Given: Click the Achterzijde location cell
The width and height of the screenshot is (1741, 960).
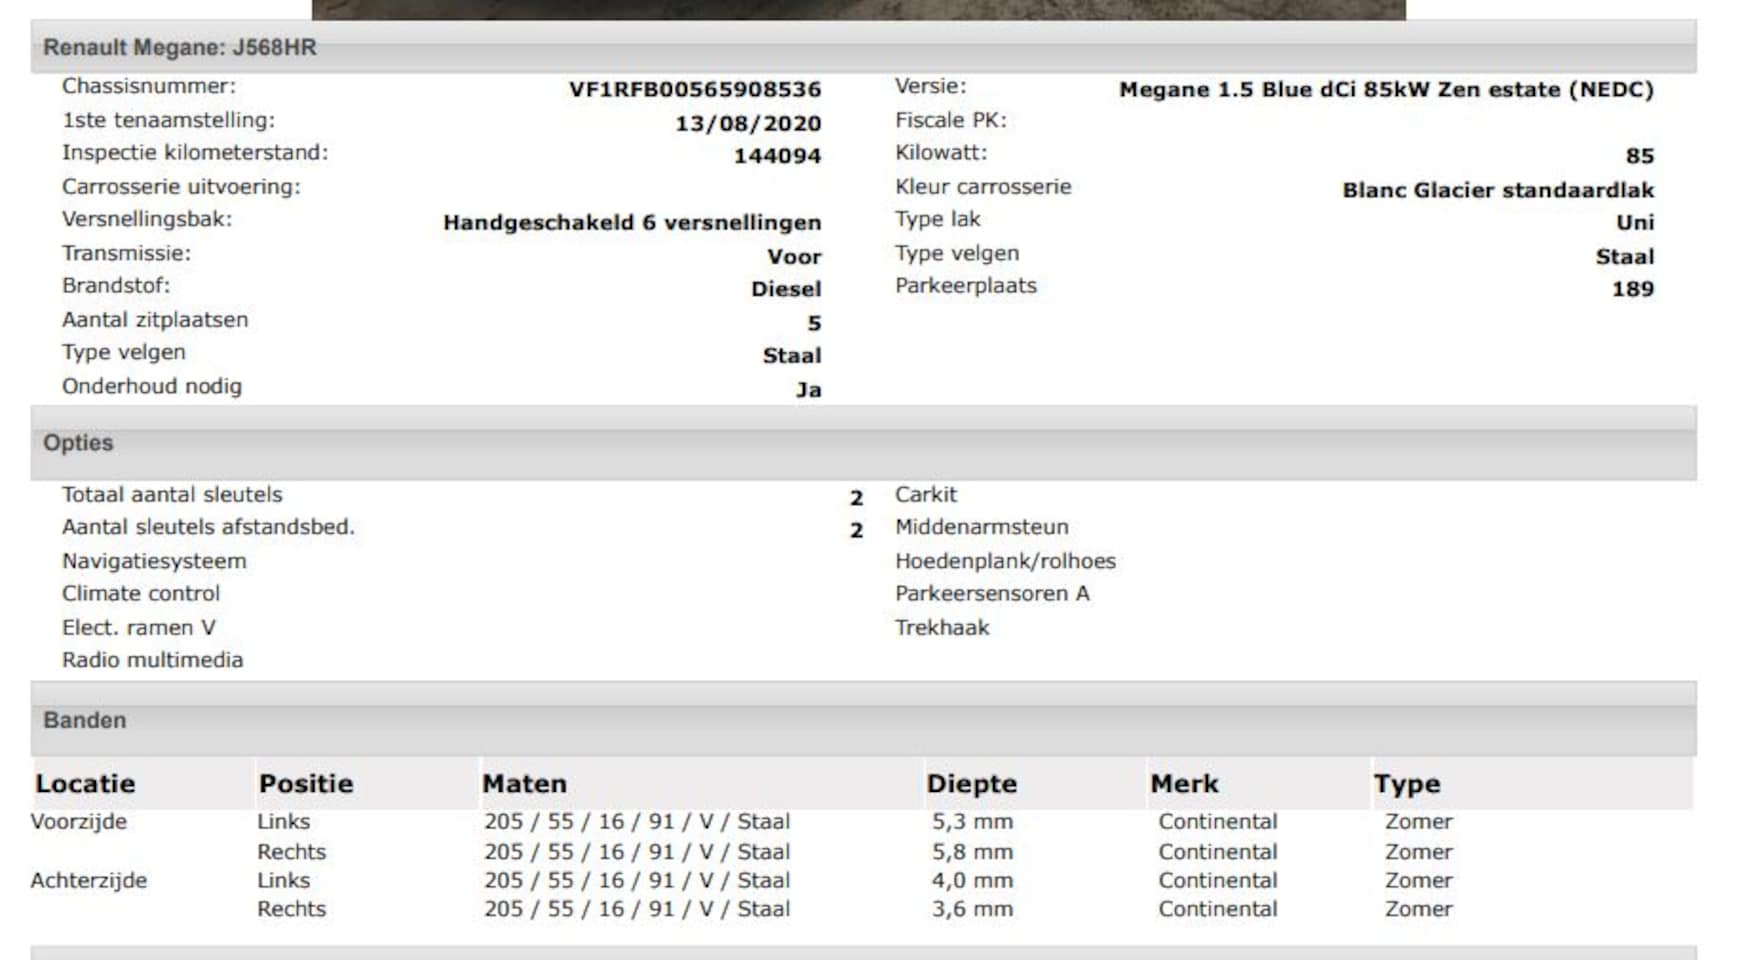Looking at the screenshot, I should (x=89, y=881).
